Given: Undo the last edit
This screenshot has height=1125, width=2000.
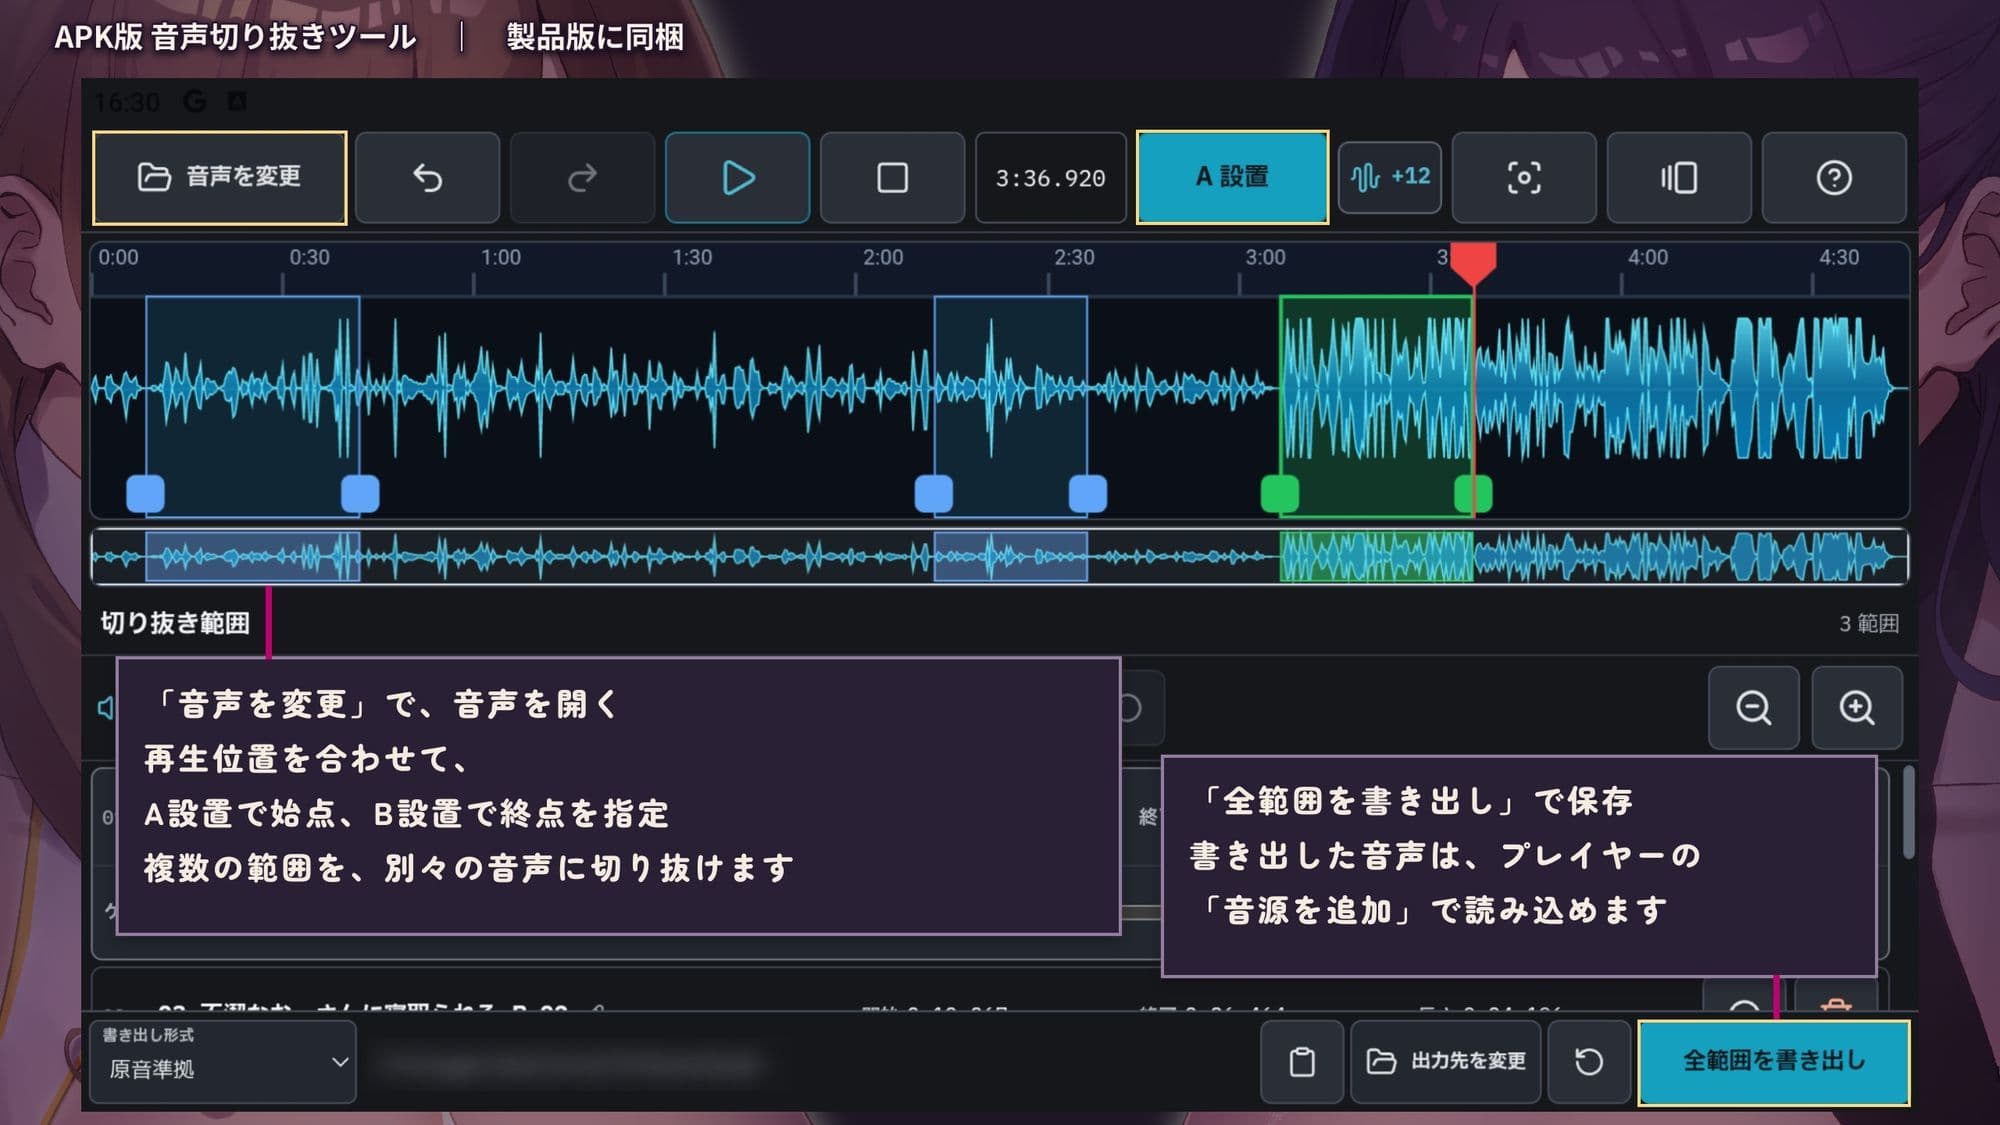Looking at the screenshot, I should point(427,177).
